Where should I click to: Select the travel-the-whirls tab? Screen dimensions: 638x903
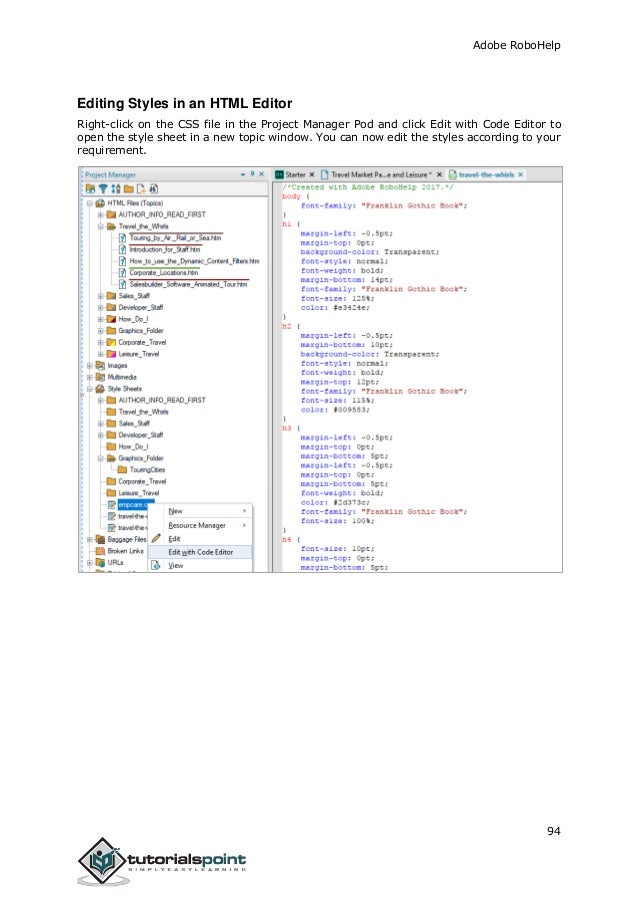[x=486, y=174]
